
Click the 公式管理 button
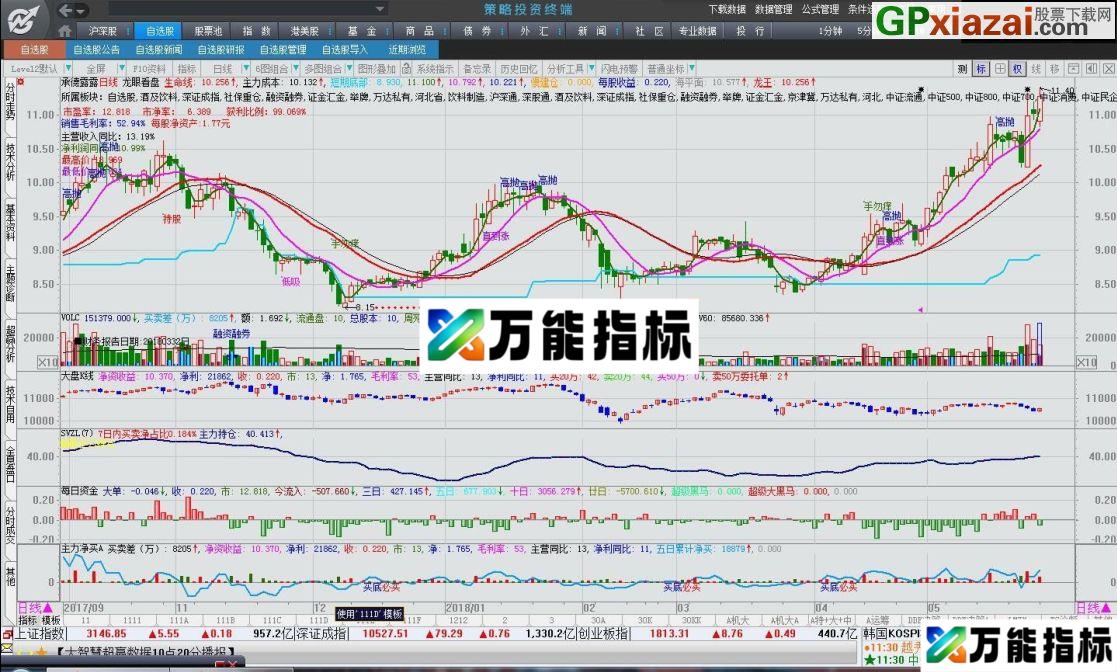[x=820, y=8]
